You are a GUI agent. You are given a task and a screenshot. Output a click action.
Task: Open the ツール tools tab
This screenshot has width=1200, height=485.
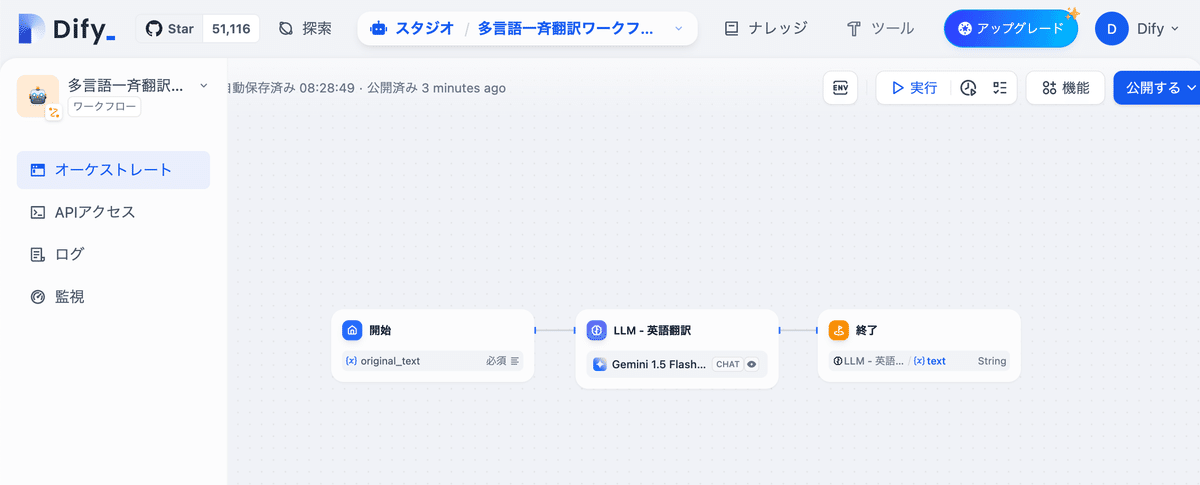pos(880,29)
